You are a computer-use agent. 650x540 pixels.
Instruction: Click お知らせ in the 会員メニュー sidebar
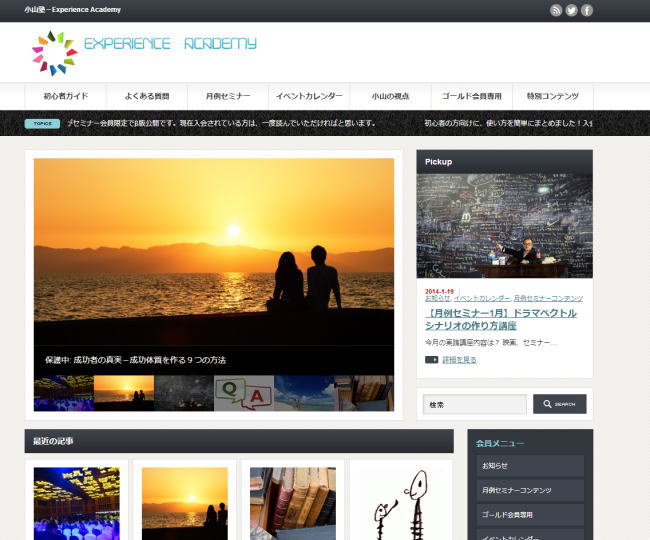tap(529, 466)
